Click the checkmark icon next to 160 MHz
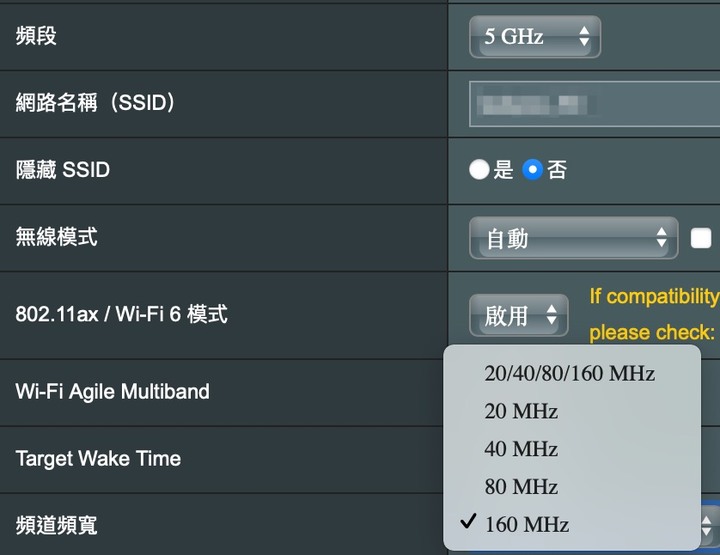Image resolution: width=720 pixels, height=555 pixels. (468, 521)
